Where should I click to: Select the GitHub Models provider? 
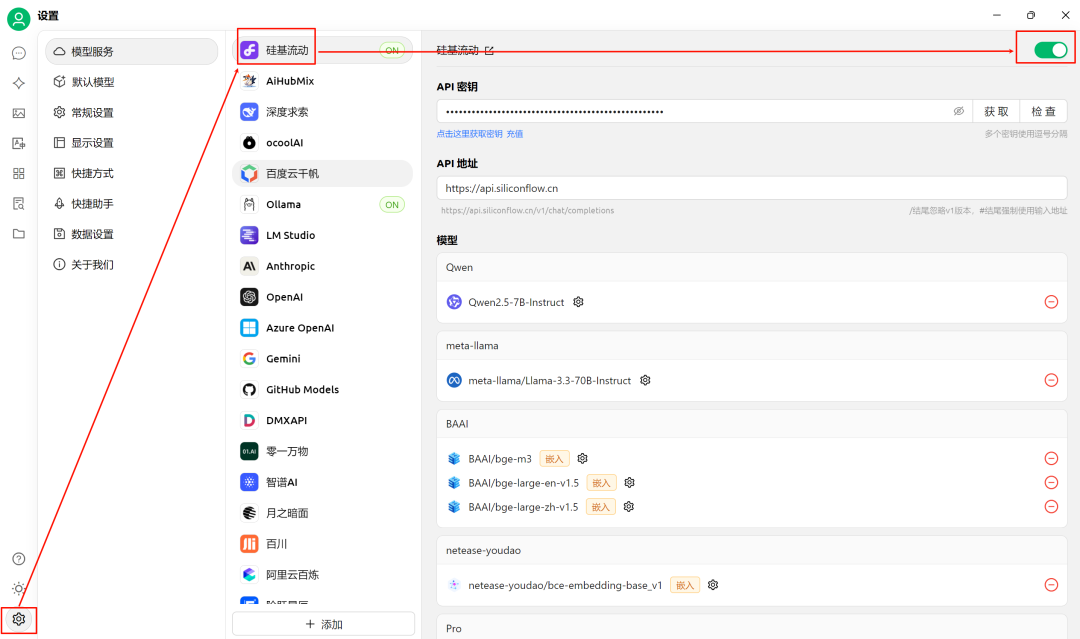[322, 390]
